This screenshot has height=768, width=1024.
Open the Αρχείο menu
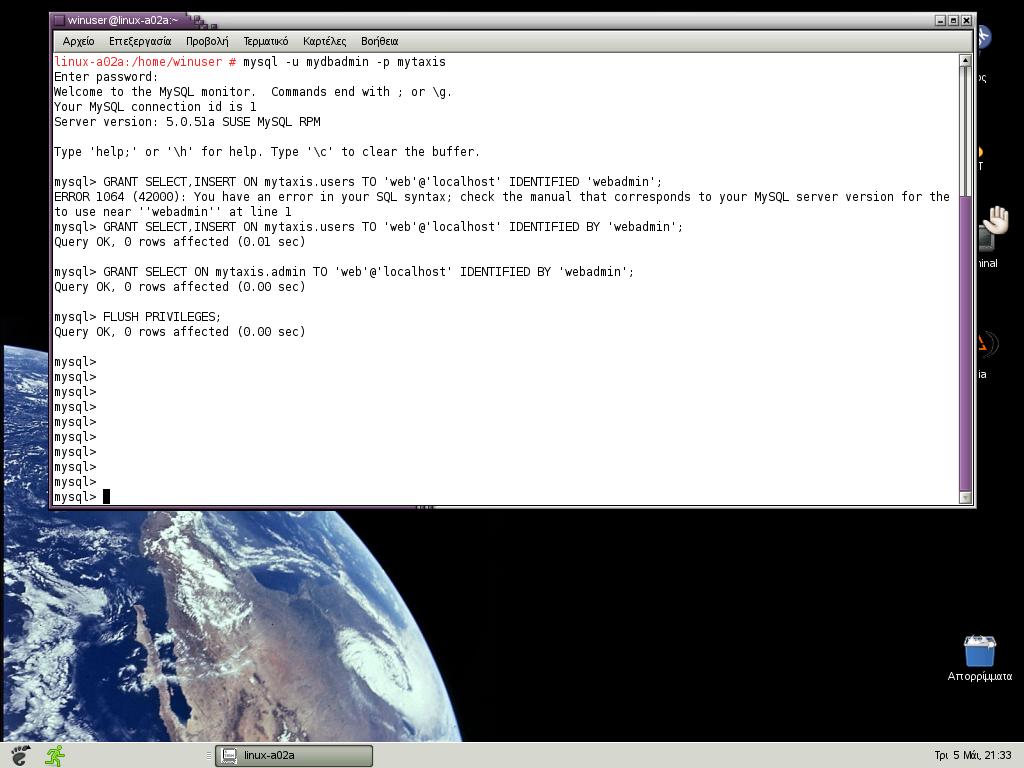click(x=78, y=41)
